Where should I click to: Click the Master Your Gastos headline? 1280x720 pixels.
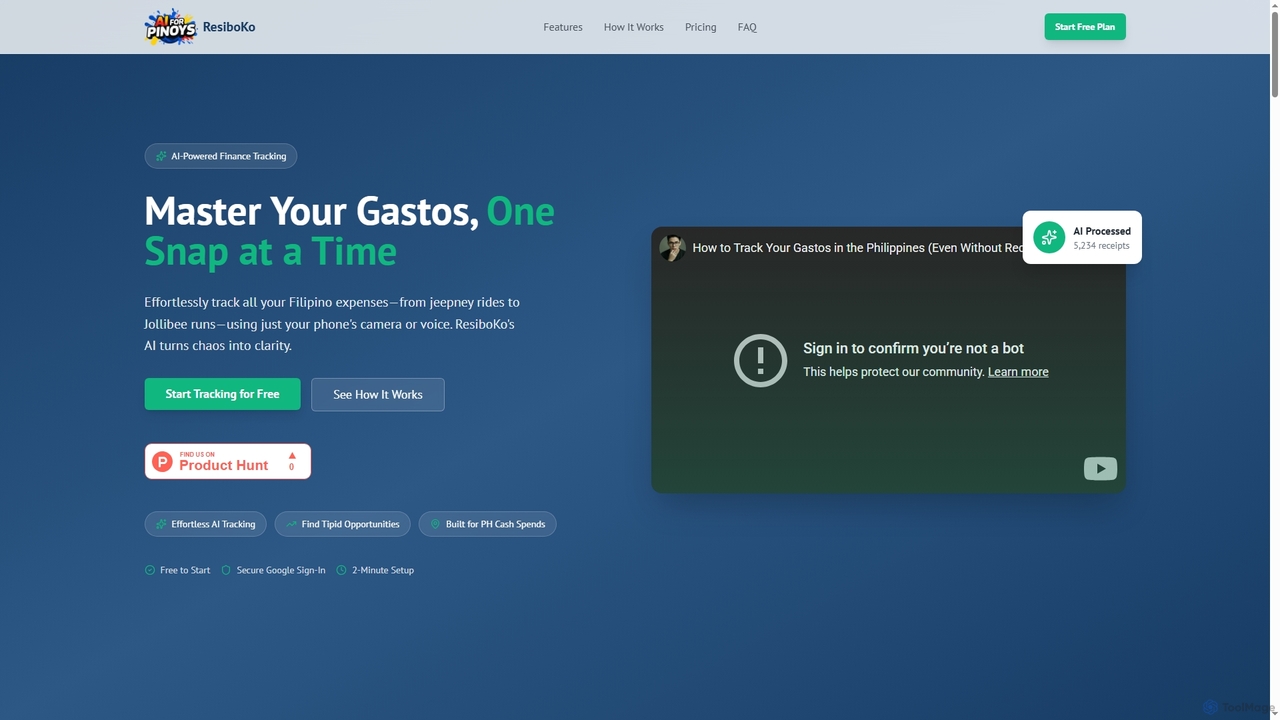coord(349,231)
